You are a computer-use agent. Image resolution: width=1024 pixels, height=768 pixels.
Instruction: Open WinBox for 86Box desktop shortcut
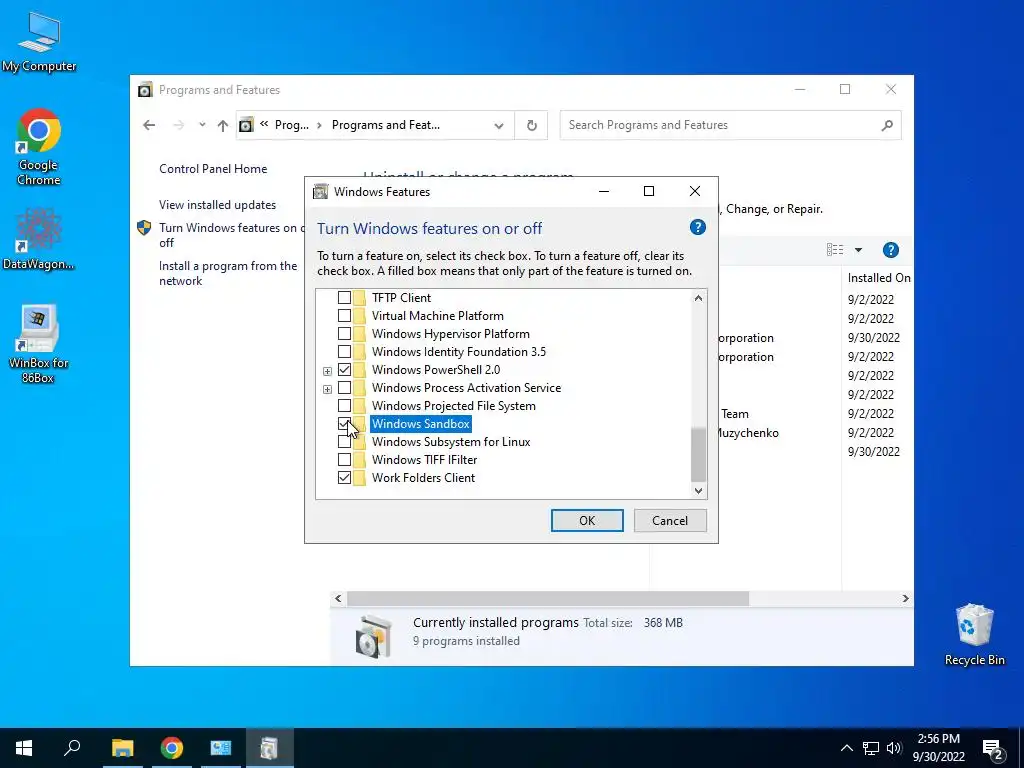click(39, 344)
